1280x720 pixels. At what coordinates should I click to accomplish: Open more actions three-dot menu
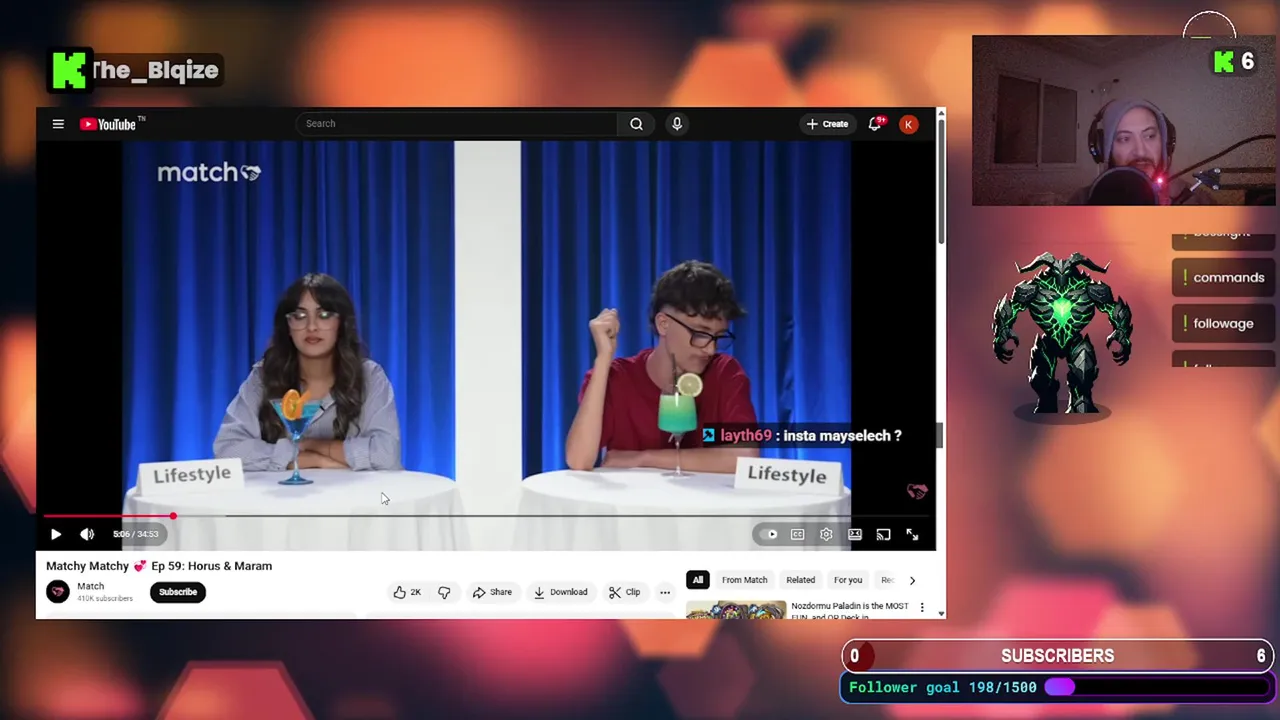(x=665, y=592)
